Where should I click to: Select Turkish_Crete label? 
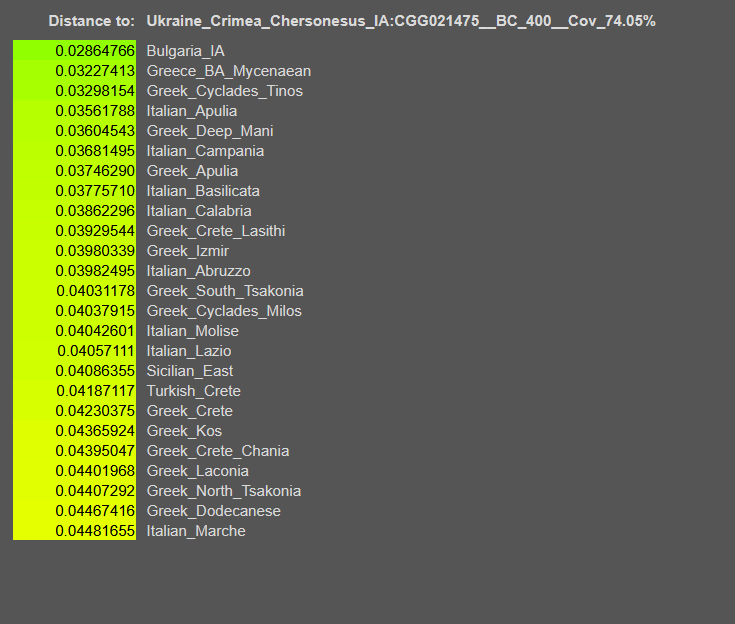tap(194, 391)
